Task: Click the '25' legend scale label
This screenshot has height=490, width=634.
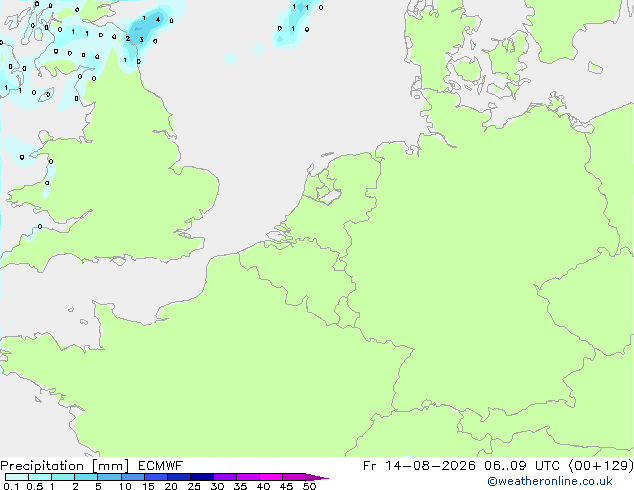Action: click(194, 486)
